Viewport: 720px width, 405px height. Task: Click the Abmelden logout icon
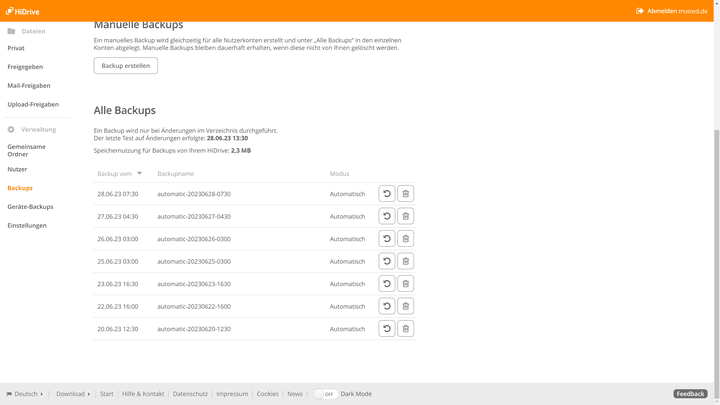click(x=640, y=11)
